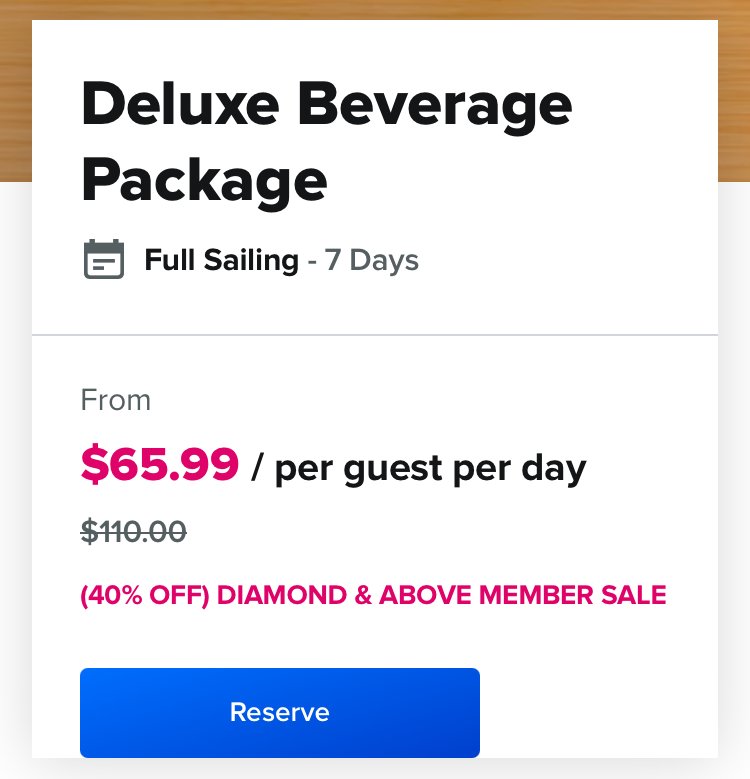Select the per guest per day text
The image size is (750, 779).
pos(430,469)
